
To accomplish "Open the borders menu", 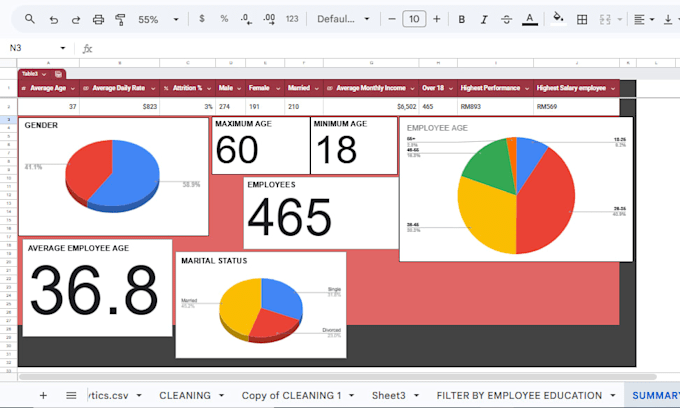I will (582, 20).
